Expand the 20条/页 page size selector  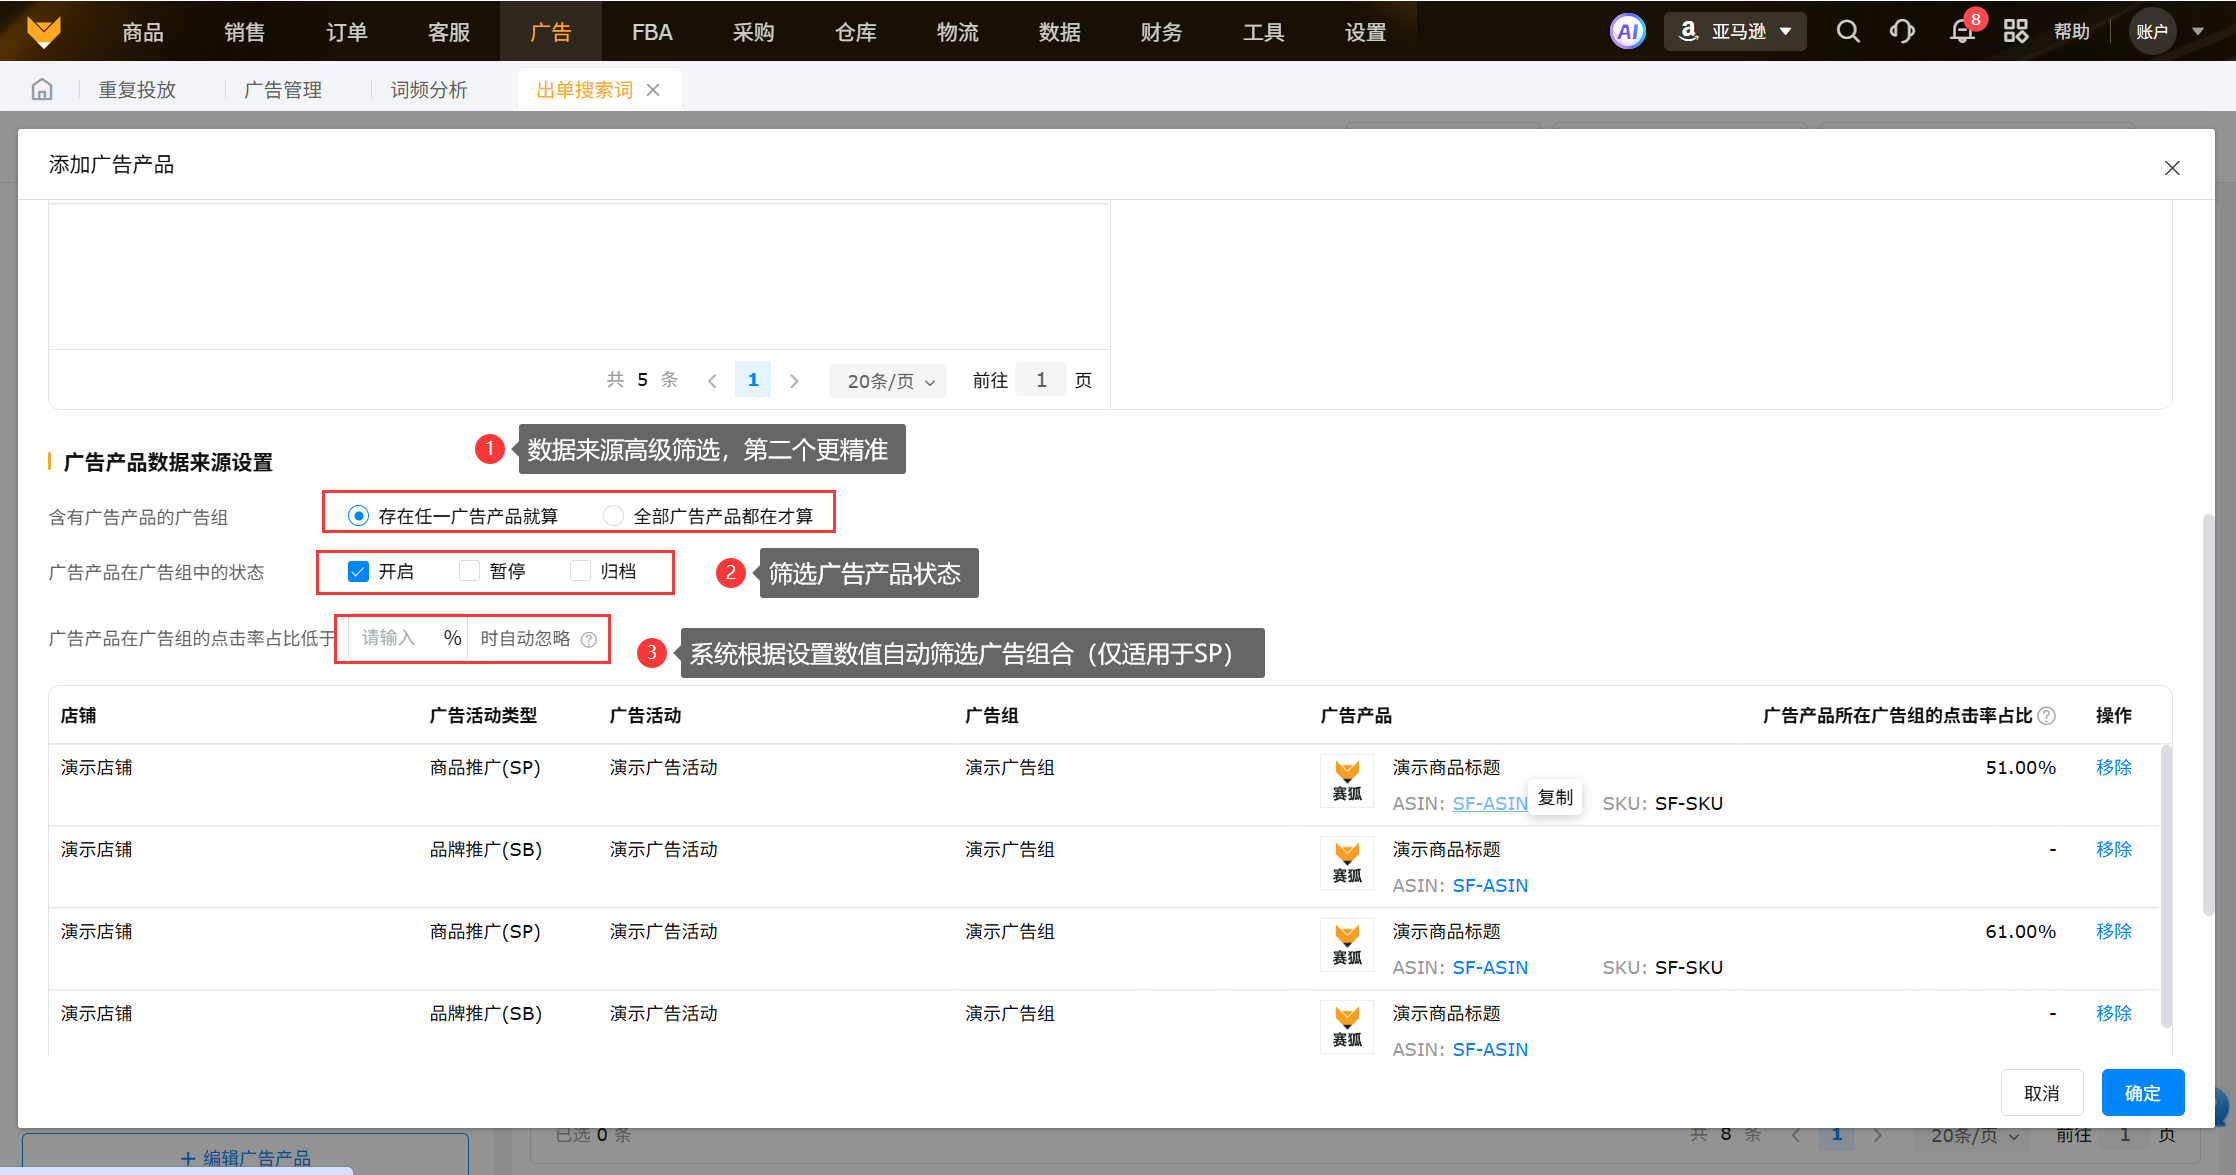click(889, 381)
